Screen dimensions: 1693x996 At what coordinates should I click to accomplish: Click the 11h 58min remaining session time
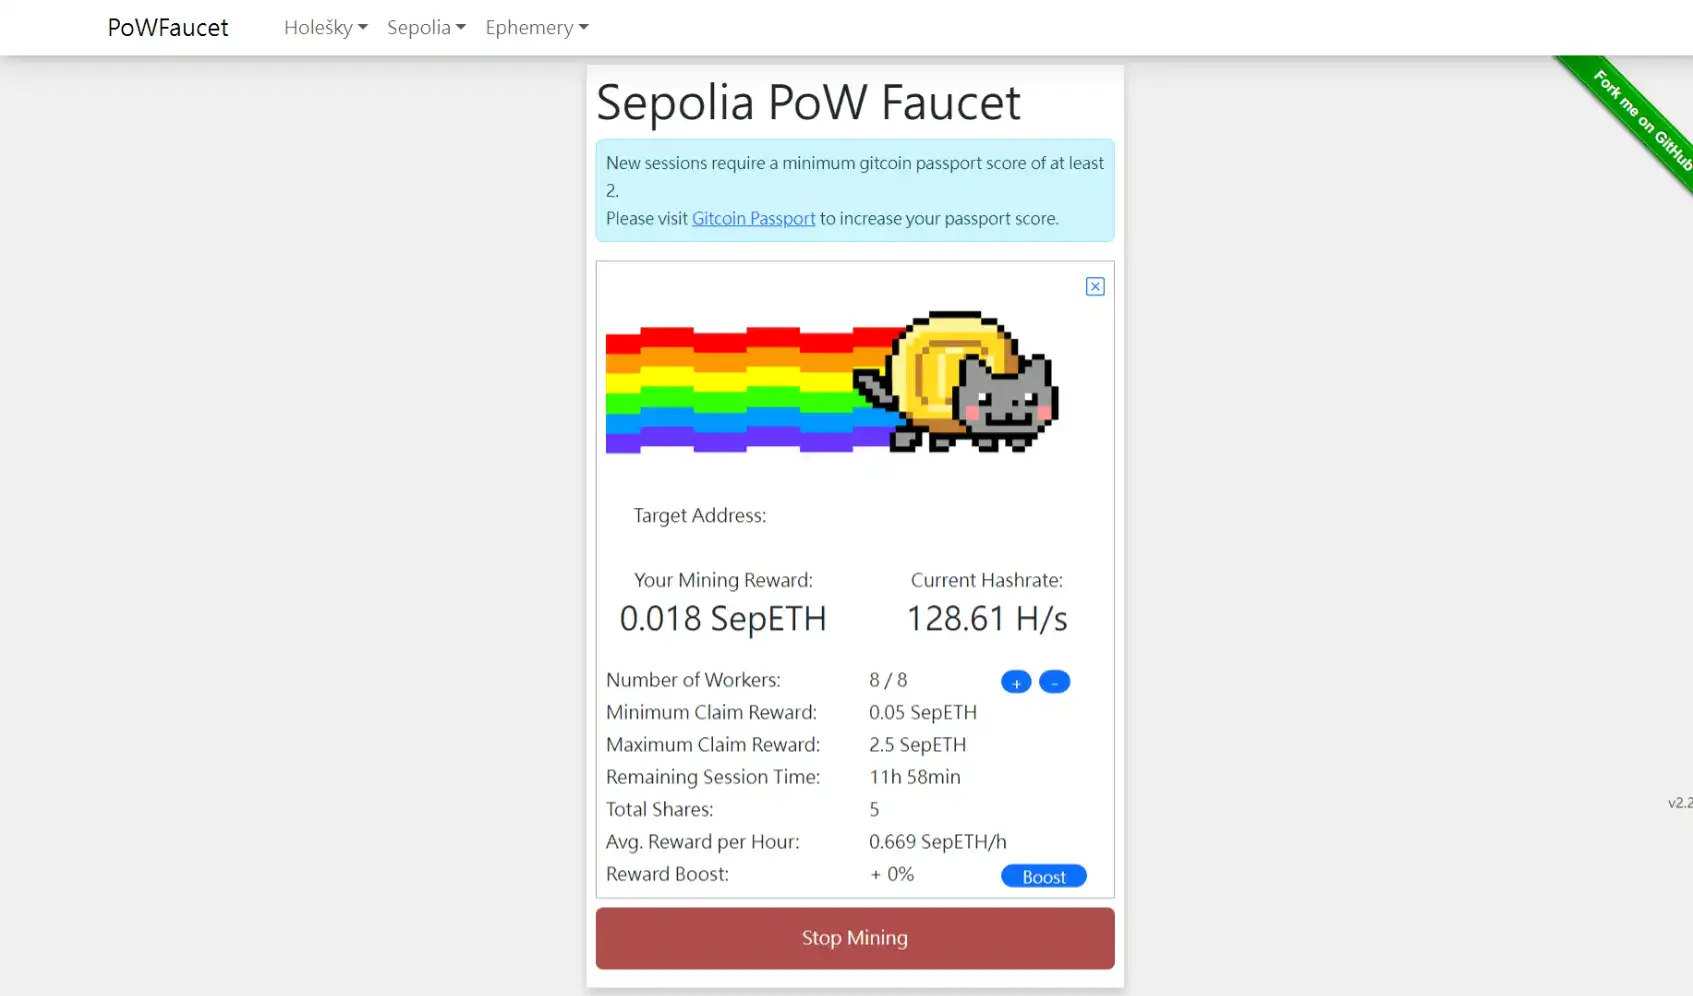[x=915, y=777]
